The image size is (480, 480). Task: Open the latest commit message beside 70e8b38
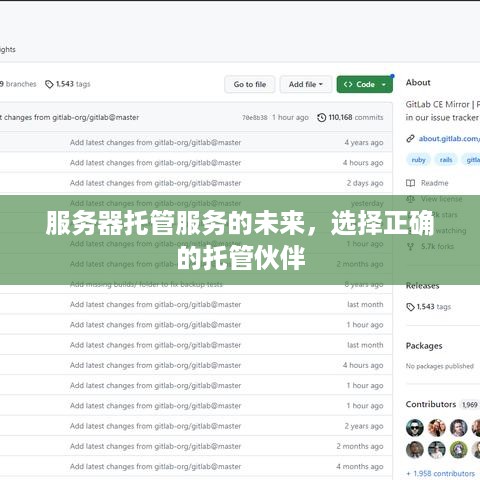pyautogui.click(x=69, y=117)
